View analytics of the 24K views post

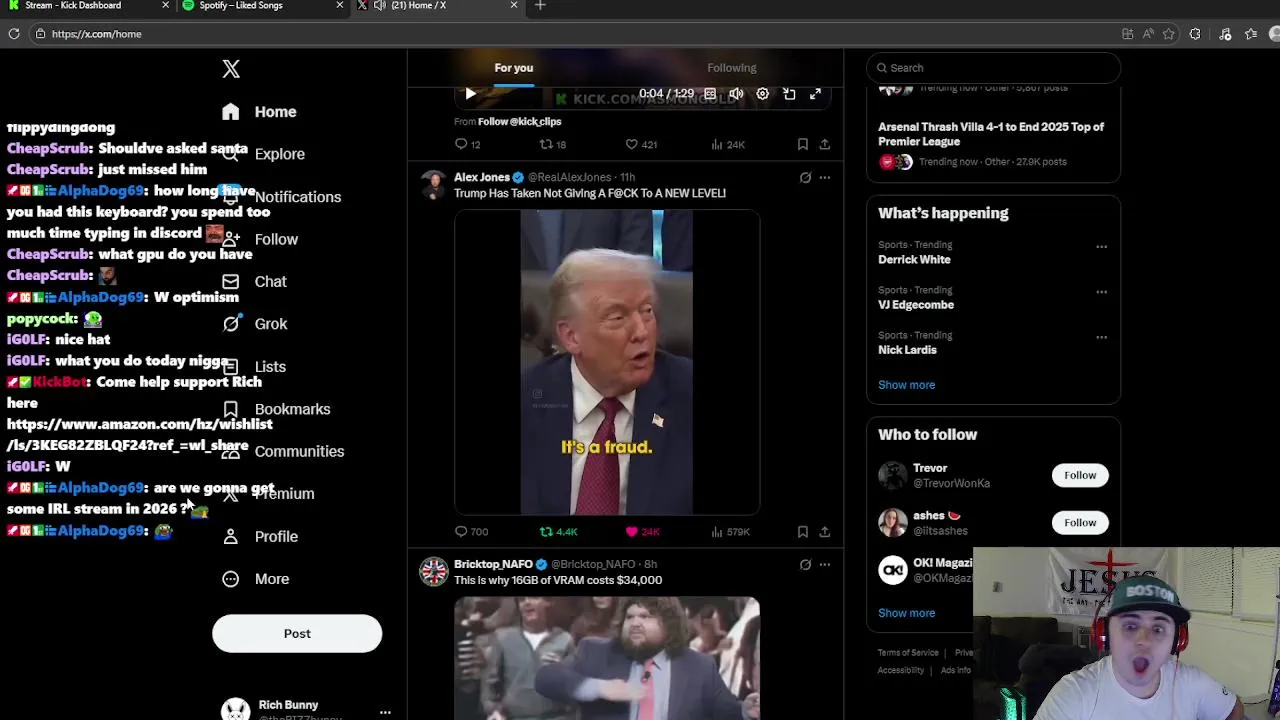click(x=728, y=145)
